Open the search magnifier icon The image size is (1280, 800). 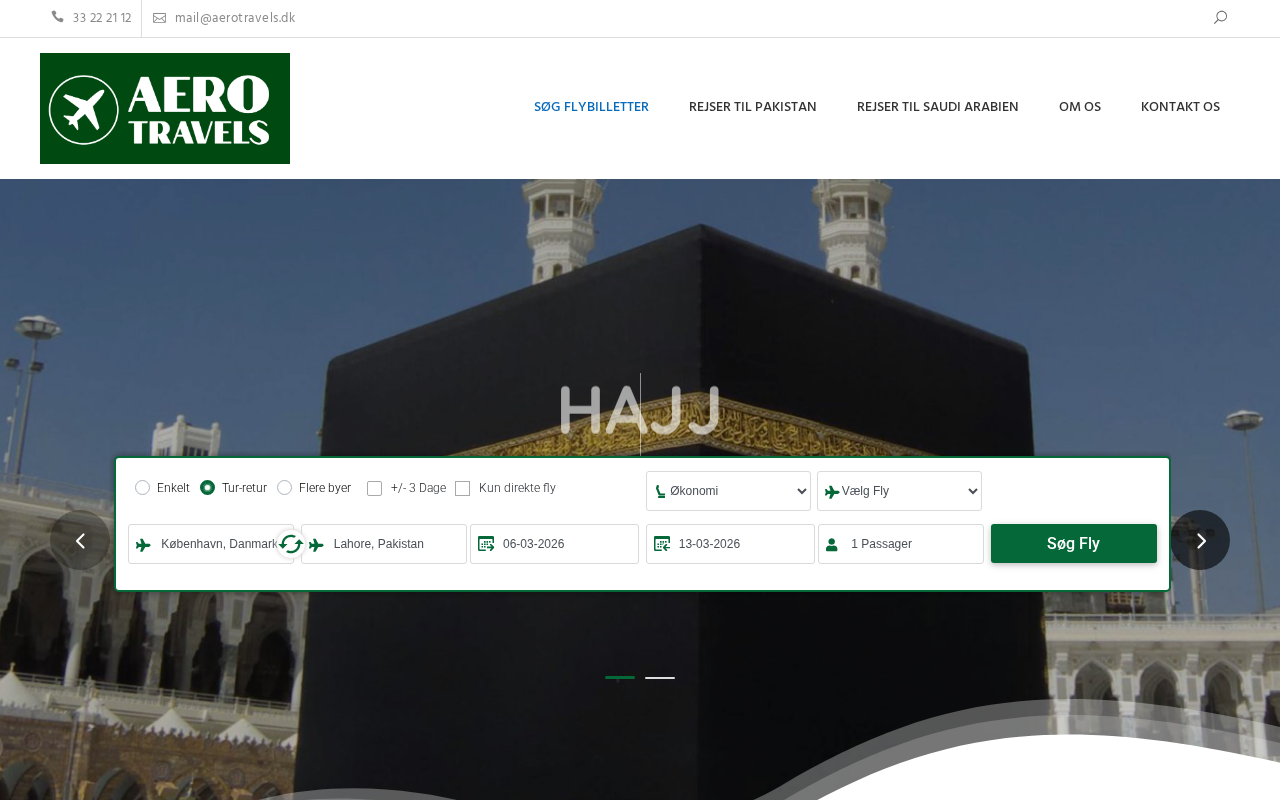[1220, 17]
